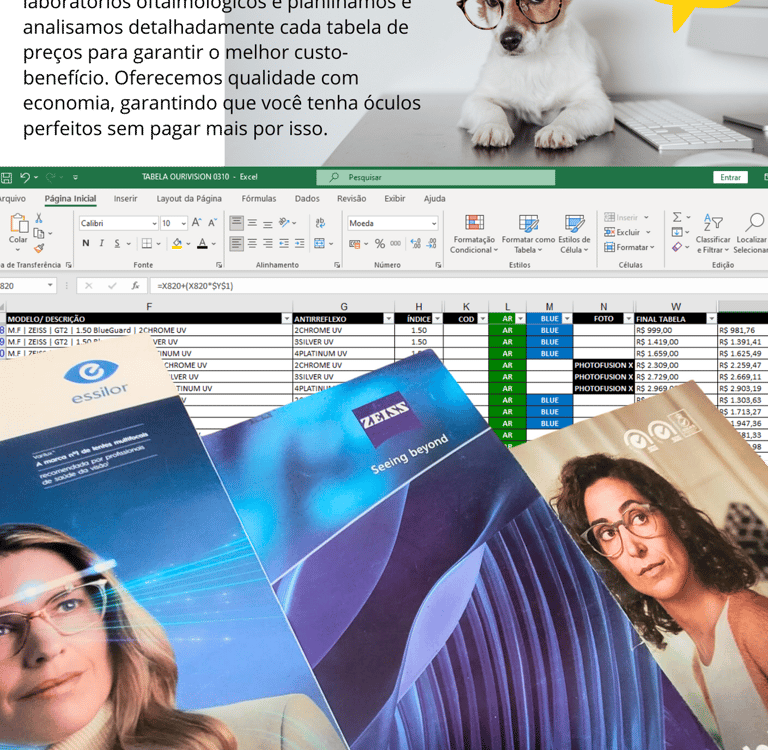The image size is (768, 750).
Task: Align text to the right
Action: point(268,243)
